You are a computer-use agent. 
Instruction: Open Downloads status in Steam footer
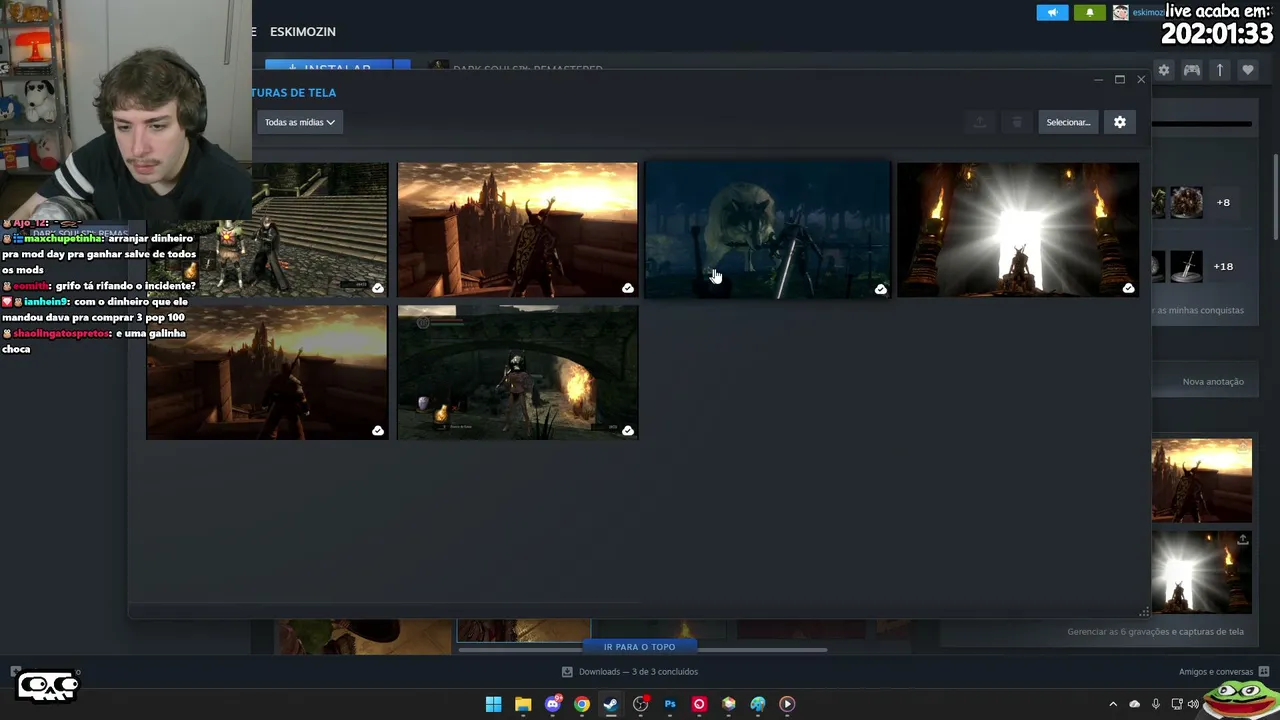point(630,671)
